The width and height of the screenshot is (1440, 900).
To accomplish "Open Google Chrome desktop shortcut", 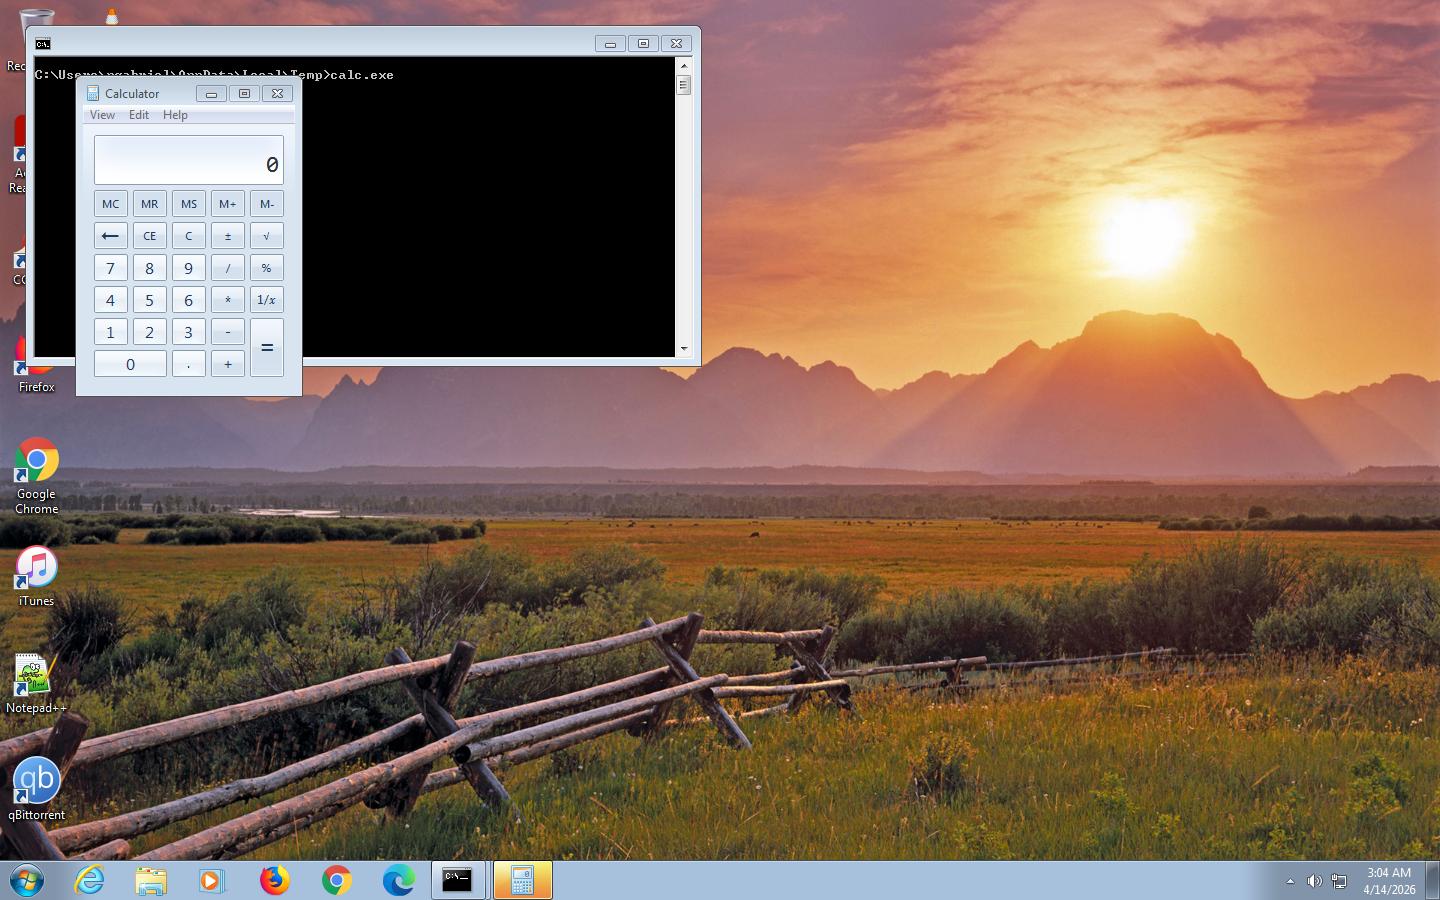I will (36, 472).
